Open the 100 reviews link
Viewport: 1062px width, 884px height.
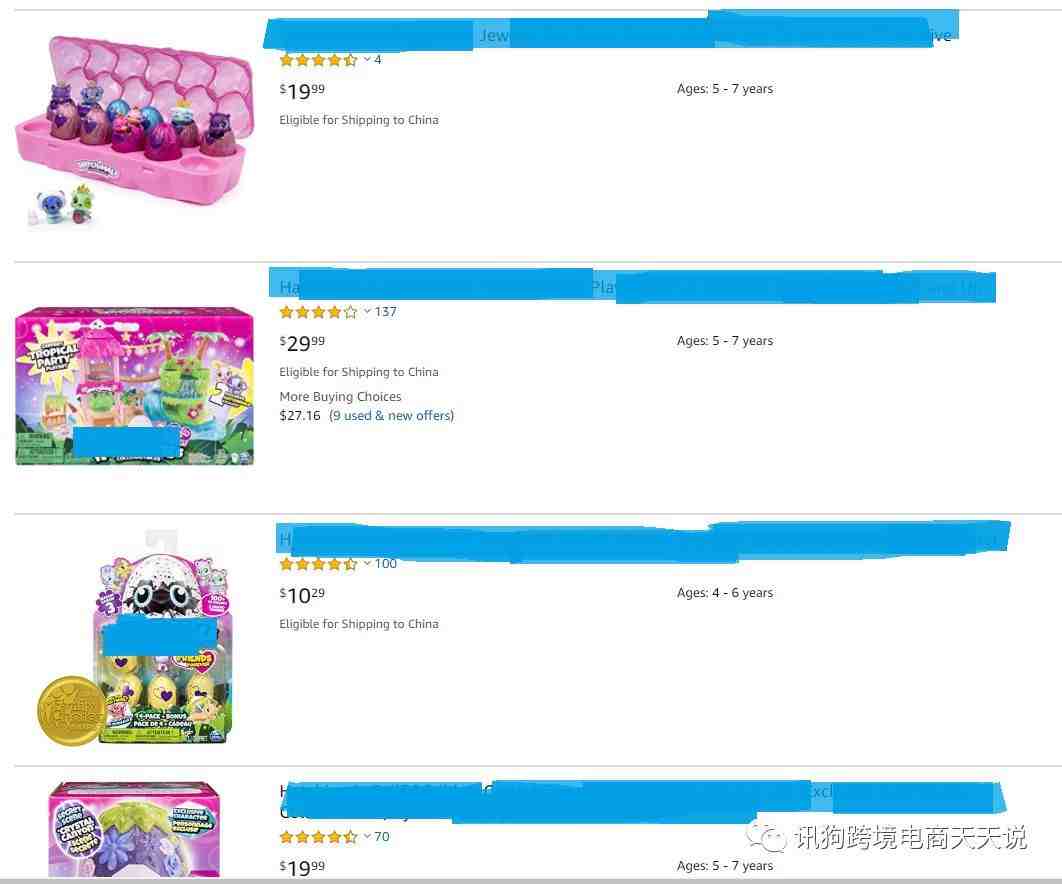pyautogui.click(x=385, y=564)
